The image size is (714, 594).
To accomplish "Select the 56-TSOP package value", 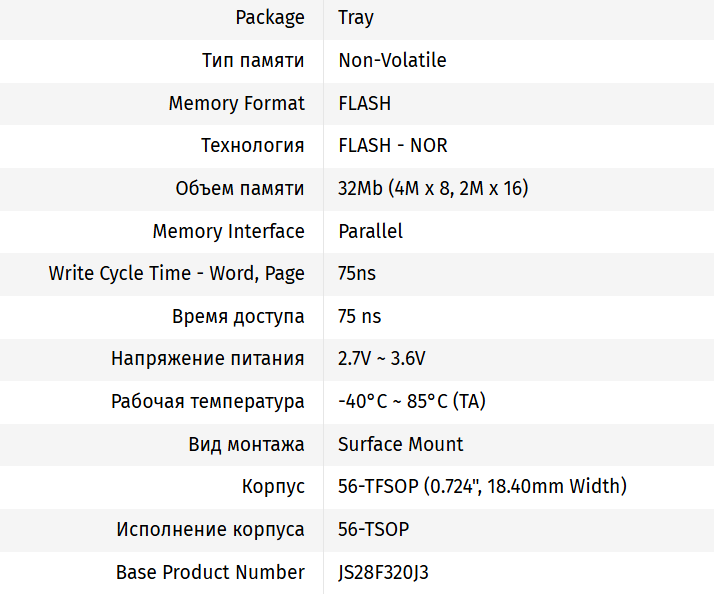I will point(373,529).
